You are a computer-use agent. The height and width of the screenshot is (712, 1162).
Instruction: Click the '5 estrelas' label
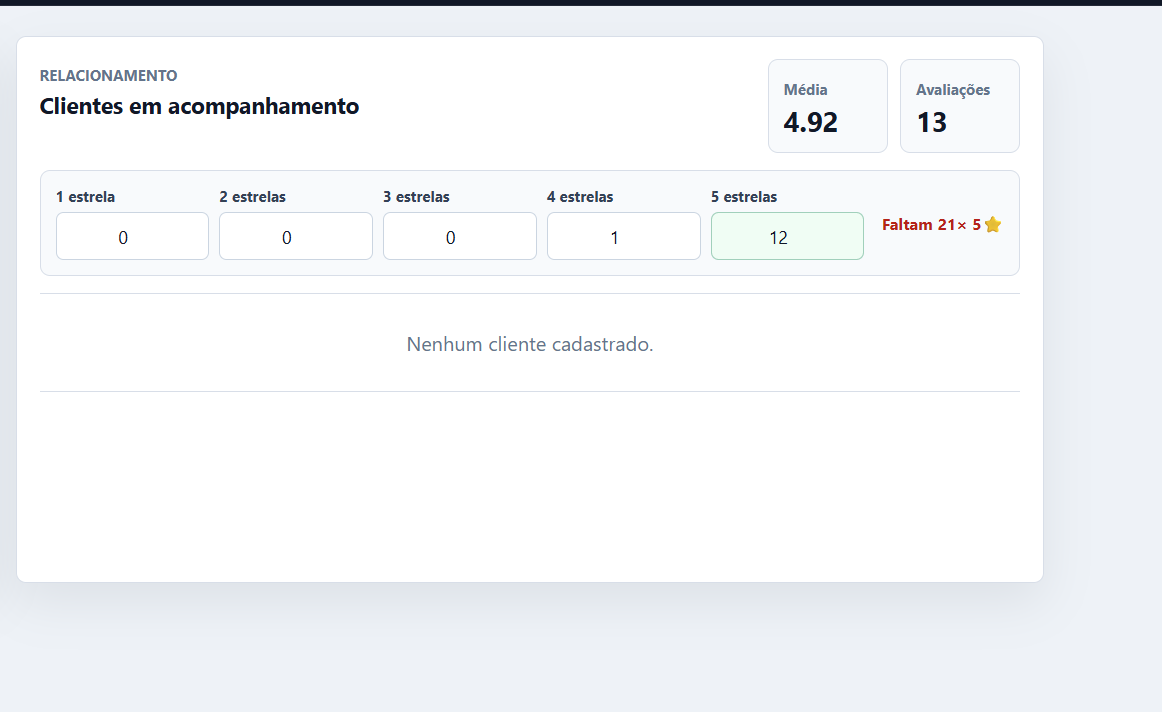click(x=744, y=197)
